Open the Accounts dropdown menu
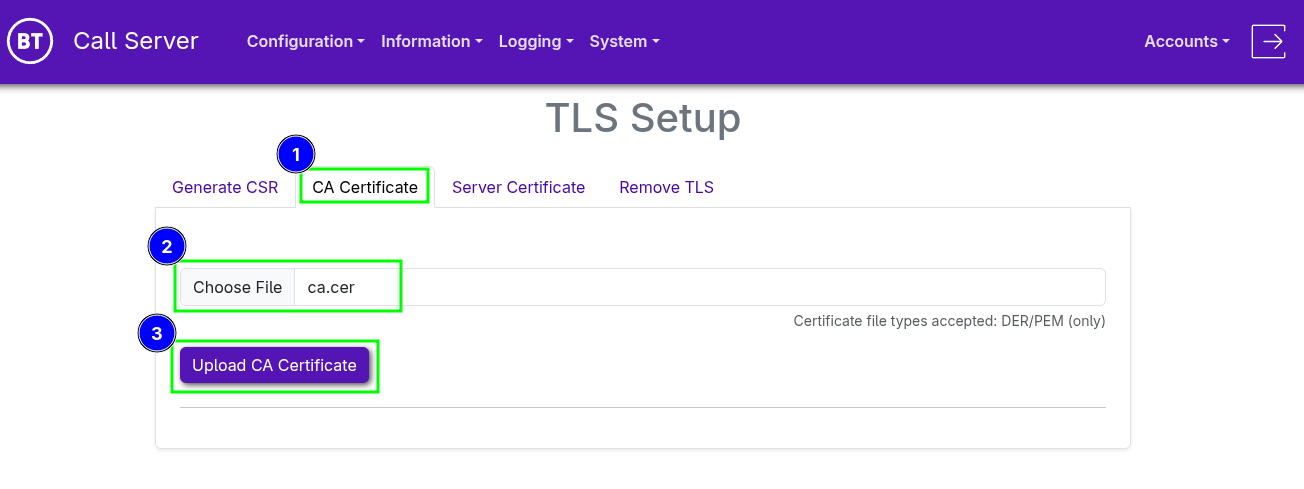Screen dimensions: 1304x489 click(1187, 41)
